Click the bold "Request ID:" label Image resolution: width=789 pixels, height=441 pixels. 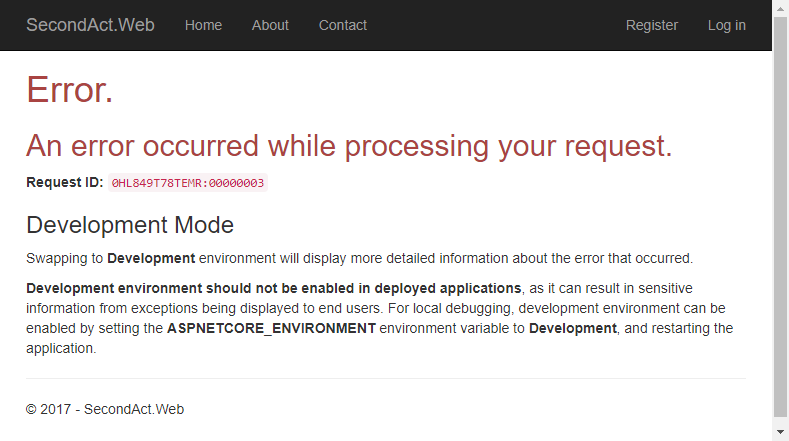[x=64, y=182]
